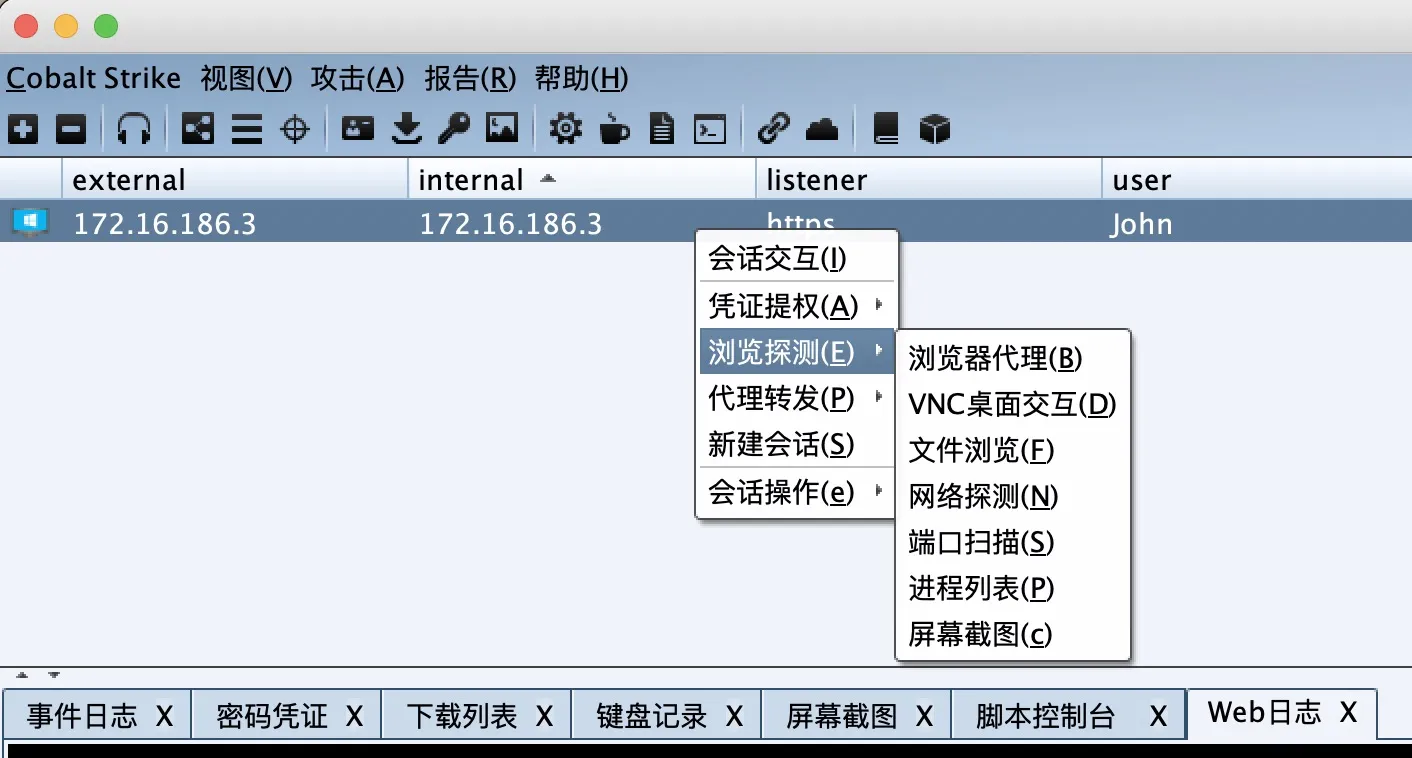Open the 视图(V) menu in the menu bar

pos(246,78)
